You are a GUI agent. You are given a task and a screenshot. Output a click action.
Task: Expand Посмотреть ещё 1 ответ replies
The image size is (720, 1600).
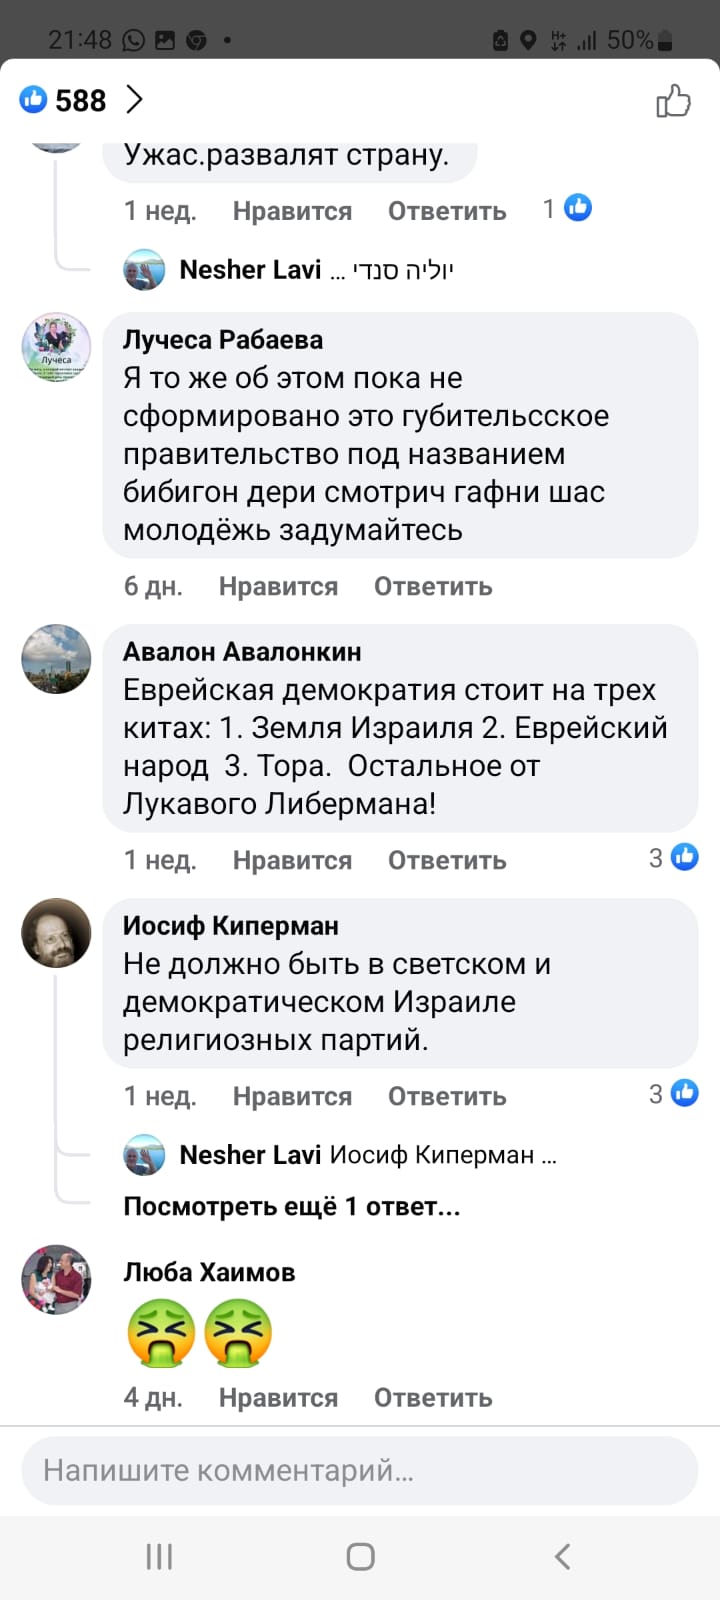tap(291, 1206)
